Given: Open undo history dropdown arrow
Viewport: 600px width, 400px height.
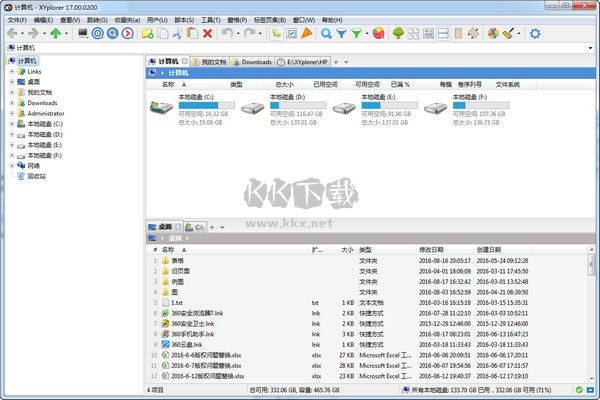Looking at the screenshot, I should (238, 34).
